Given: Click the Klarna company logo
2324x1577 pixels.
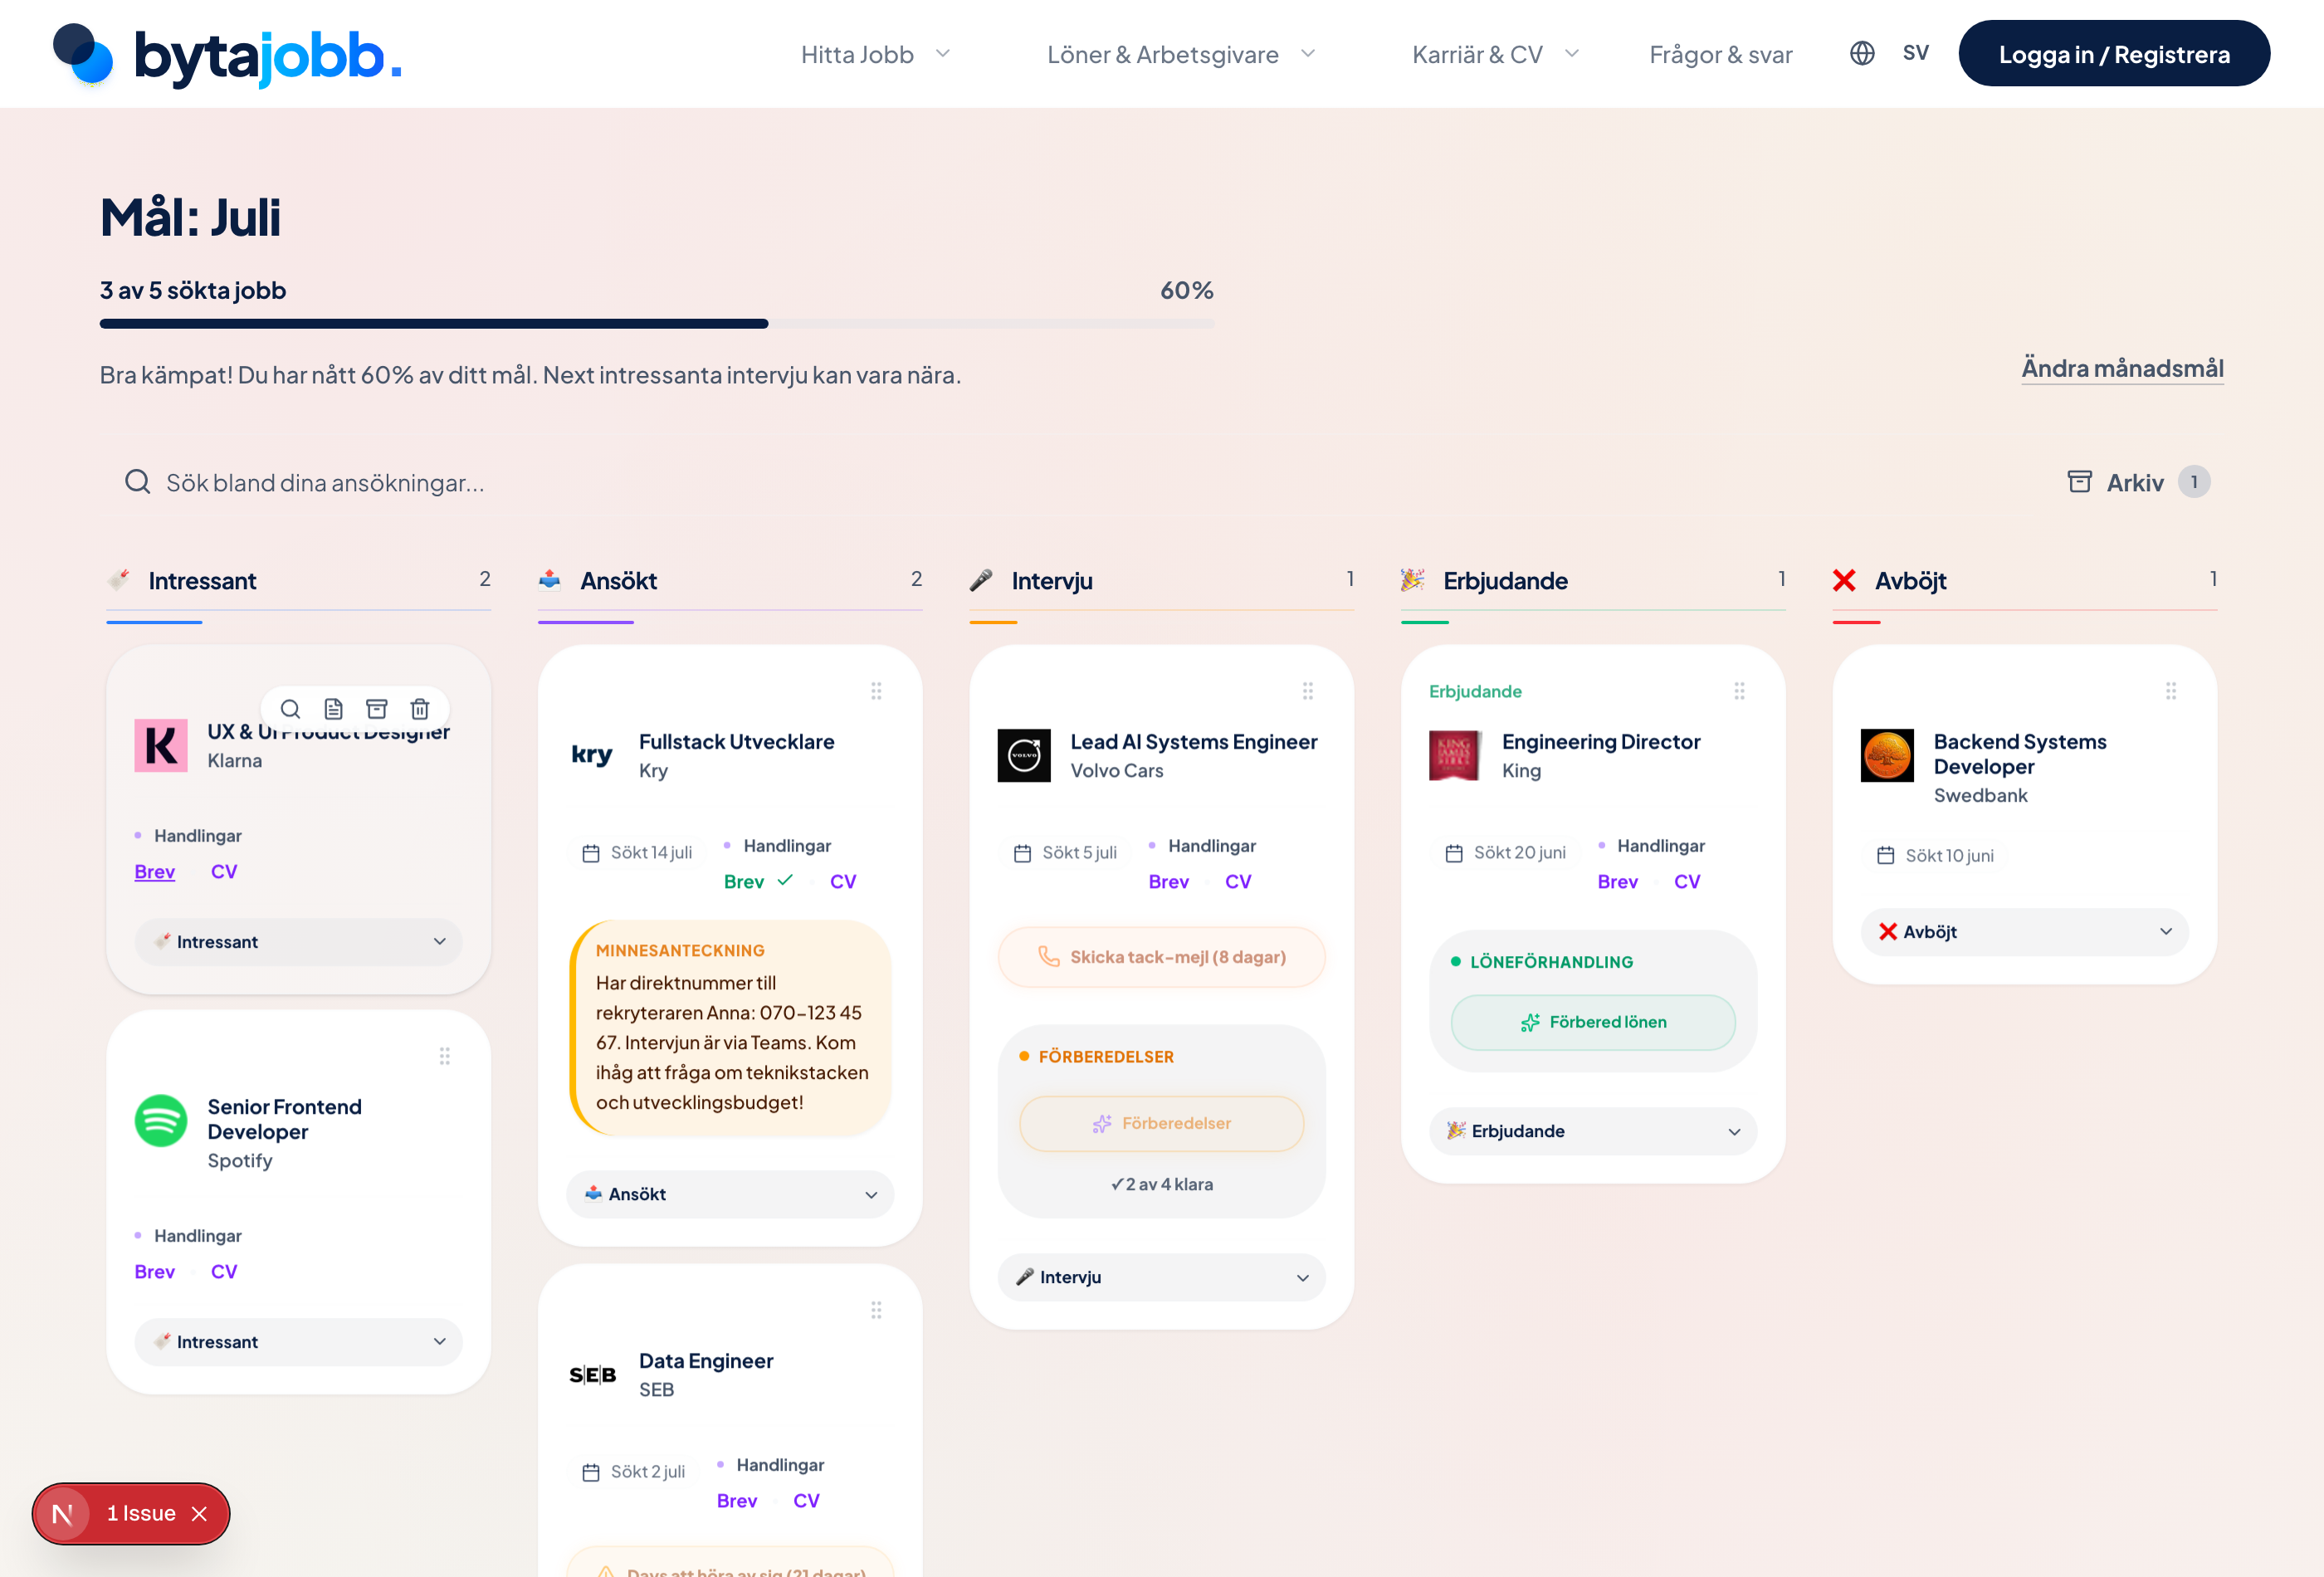Looking at the screenshot, I should [161, 746].
